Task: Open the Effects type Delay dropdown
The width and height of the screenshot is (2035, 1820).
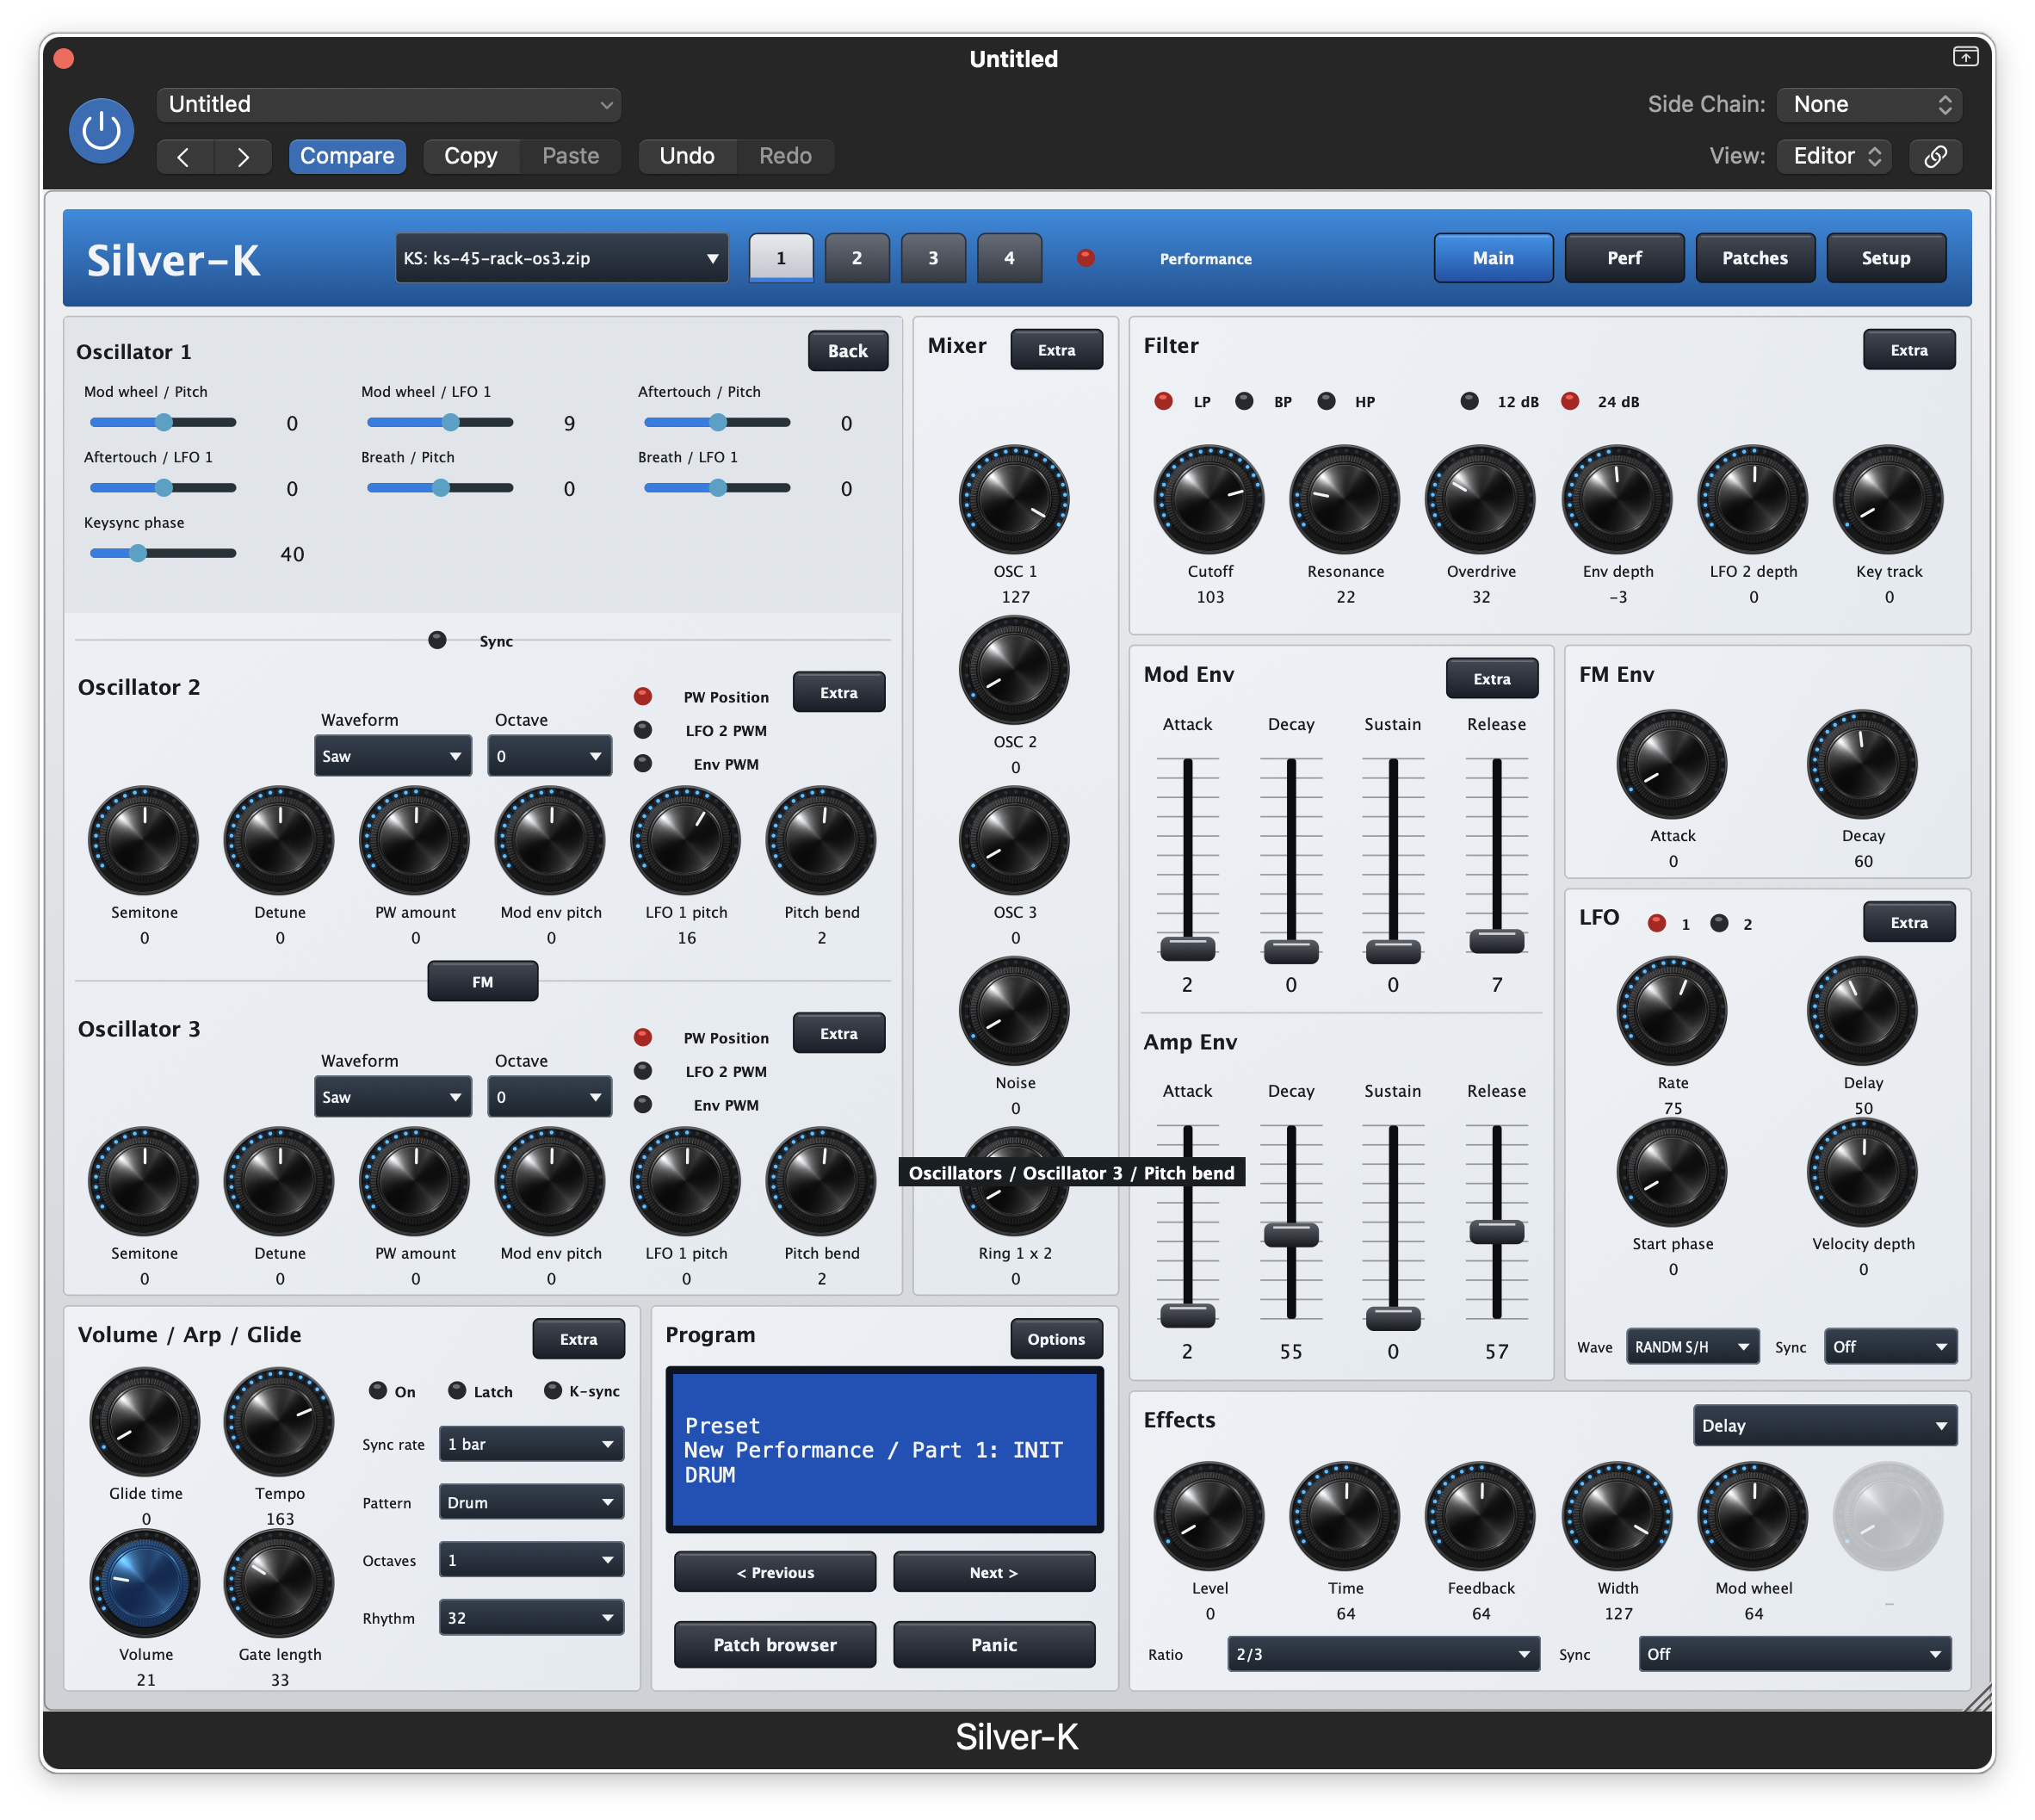Action: tap(1824, 1425)
